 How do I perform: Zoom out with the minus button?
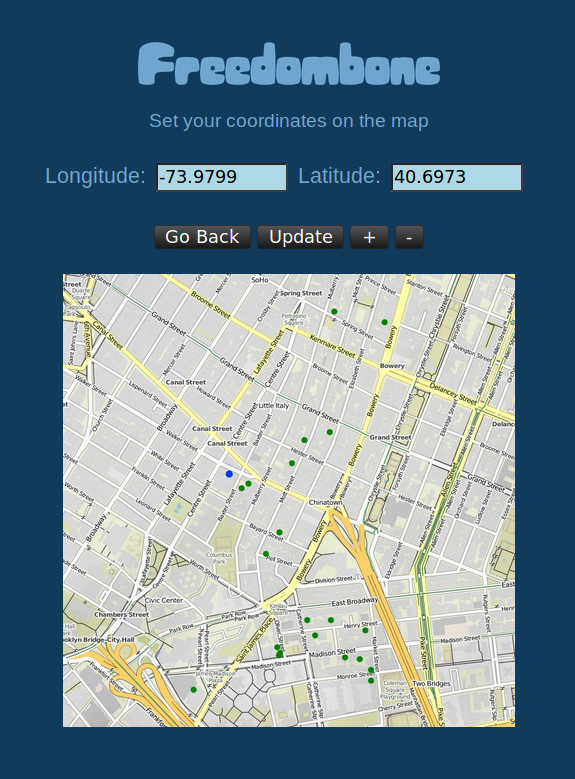[409, 237]
